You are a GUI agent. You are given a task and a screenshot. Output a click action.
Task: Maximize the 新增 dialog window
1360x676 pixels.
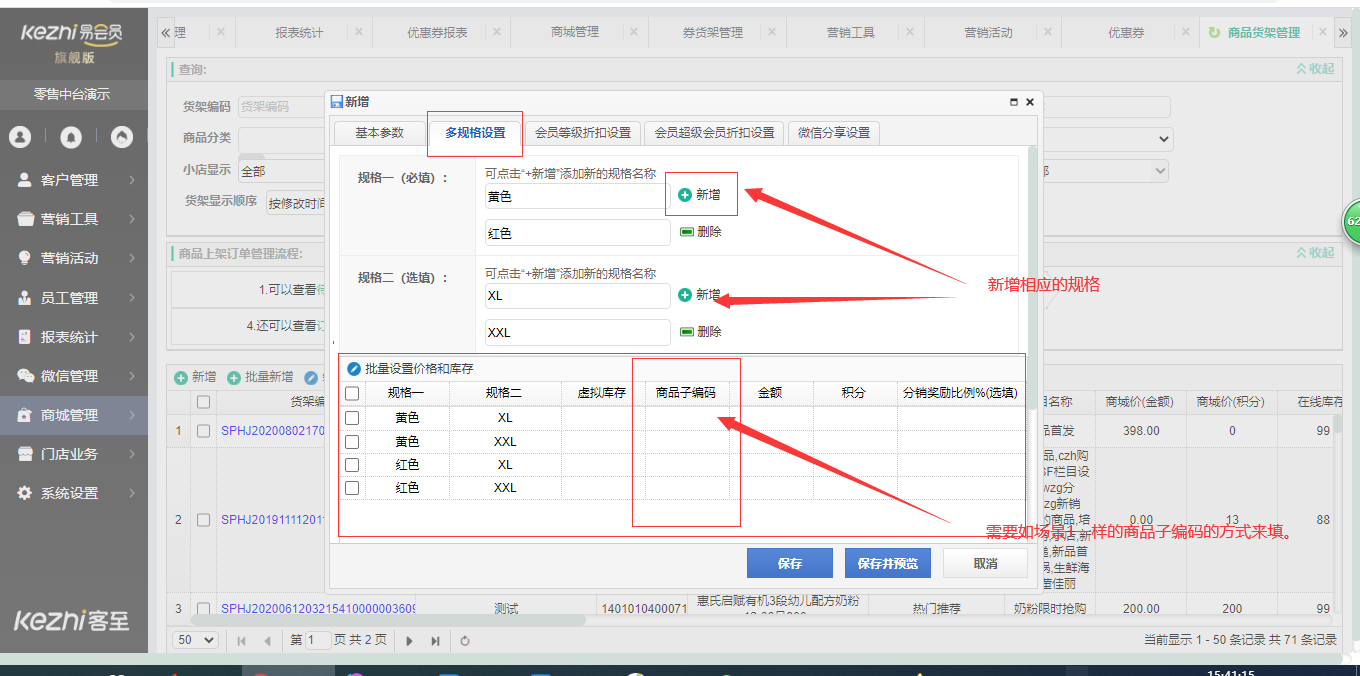(1013, 102)
